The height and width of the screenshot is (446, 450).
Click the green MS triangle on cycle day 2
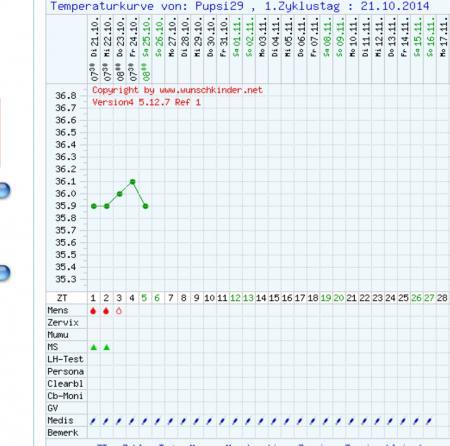pos(106,347)
